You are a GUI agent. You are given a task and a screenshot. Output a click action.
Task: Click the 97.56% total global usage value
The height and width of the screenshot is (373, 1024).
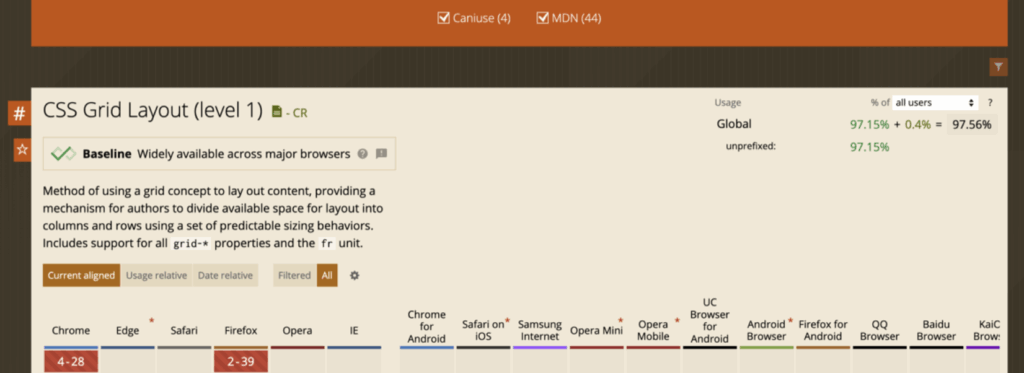(x=972, y=124)
